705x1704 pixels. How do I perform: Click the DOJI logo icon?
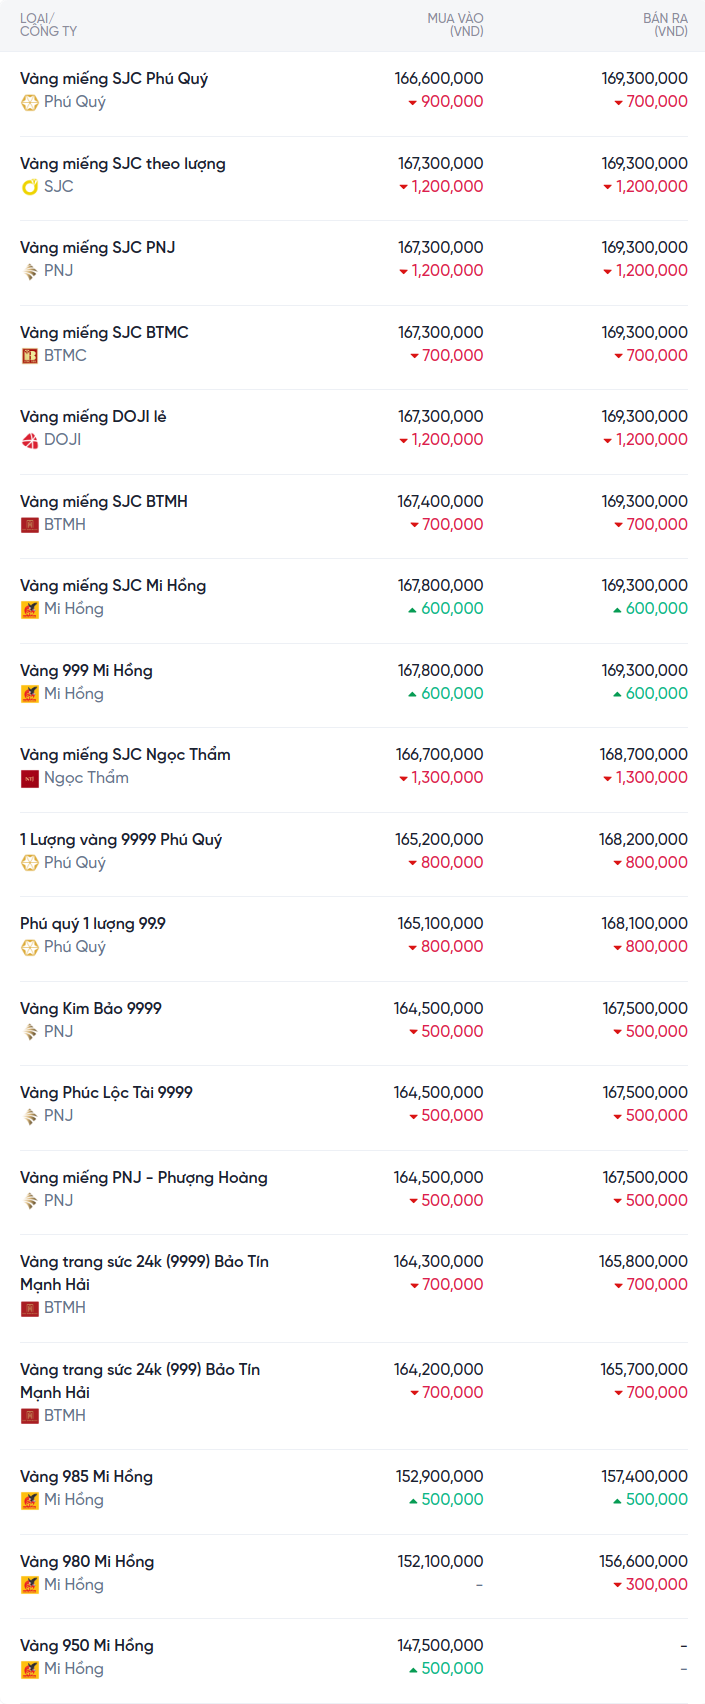point(30,440)
